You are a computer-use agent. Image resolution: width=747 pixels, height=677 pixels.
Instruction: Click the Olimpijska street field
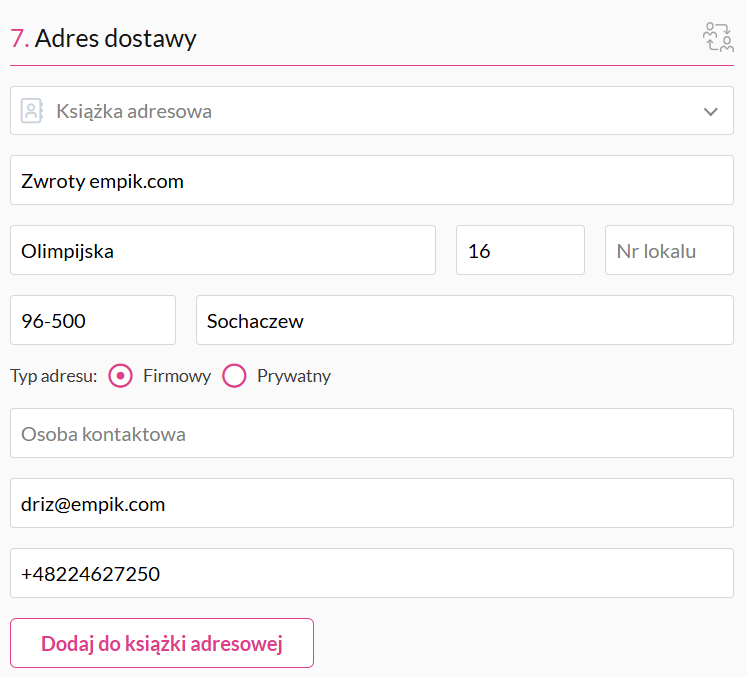tap(223, 250)
